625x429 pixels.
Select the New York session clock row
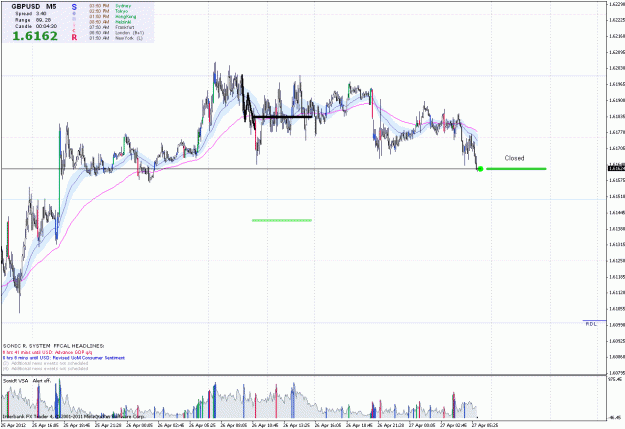(x=116, y=38)
